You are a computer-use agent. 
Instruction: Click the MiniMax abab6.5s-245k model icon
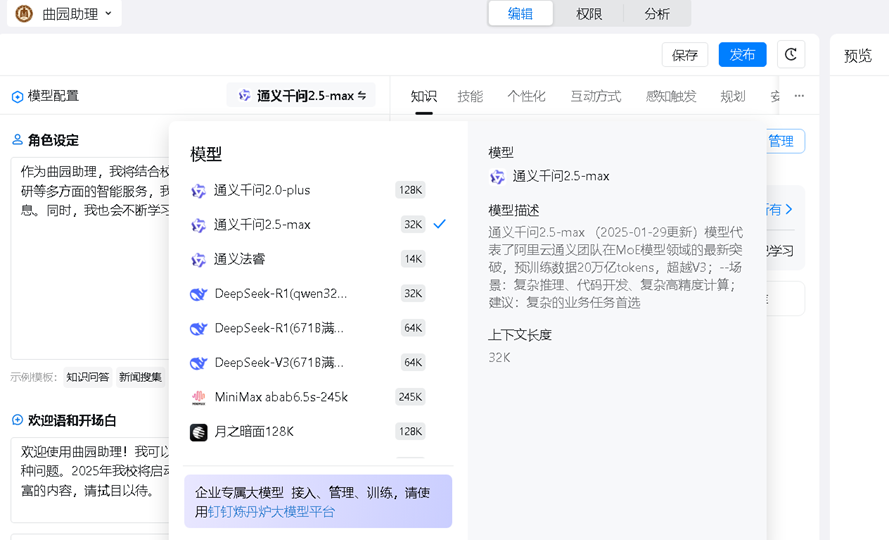pyautogui.click(x=198, y=397)
